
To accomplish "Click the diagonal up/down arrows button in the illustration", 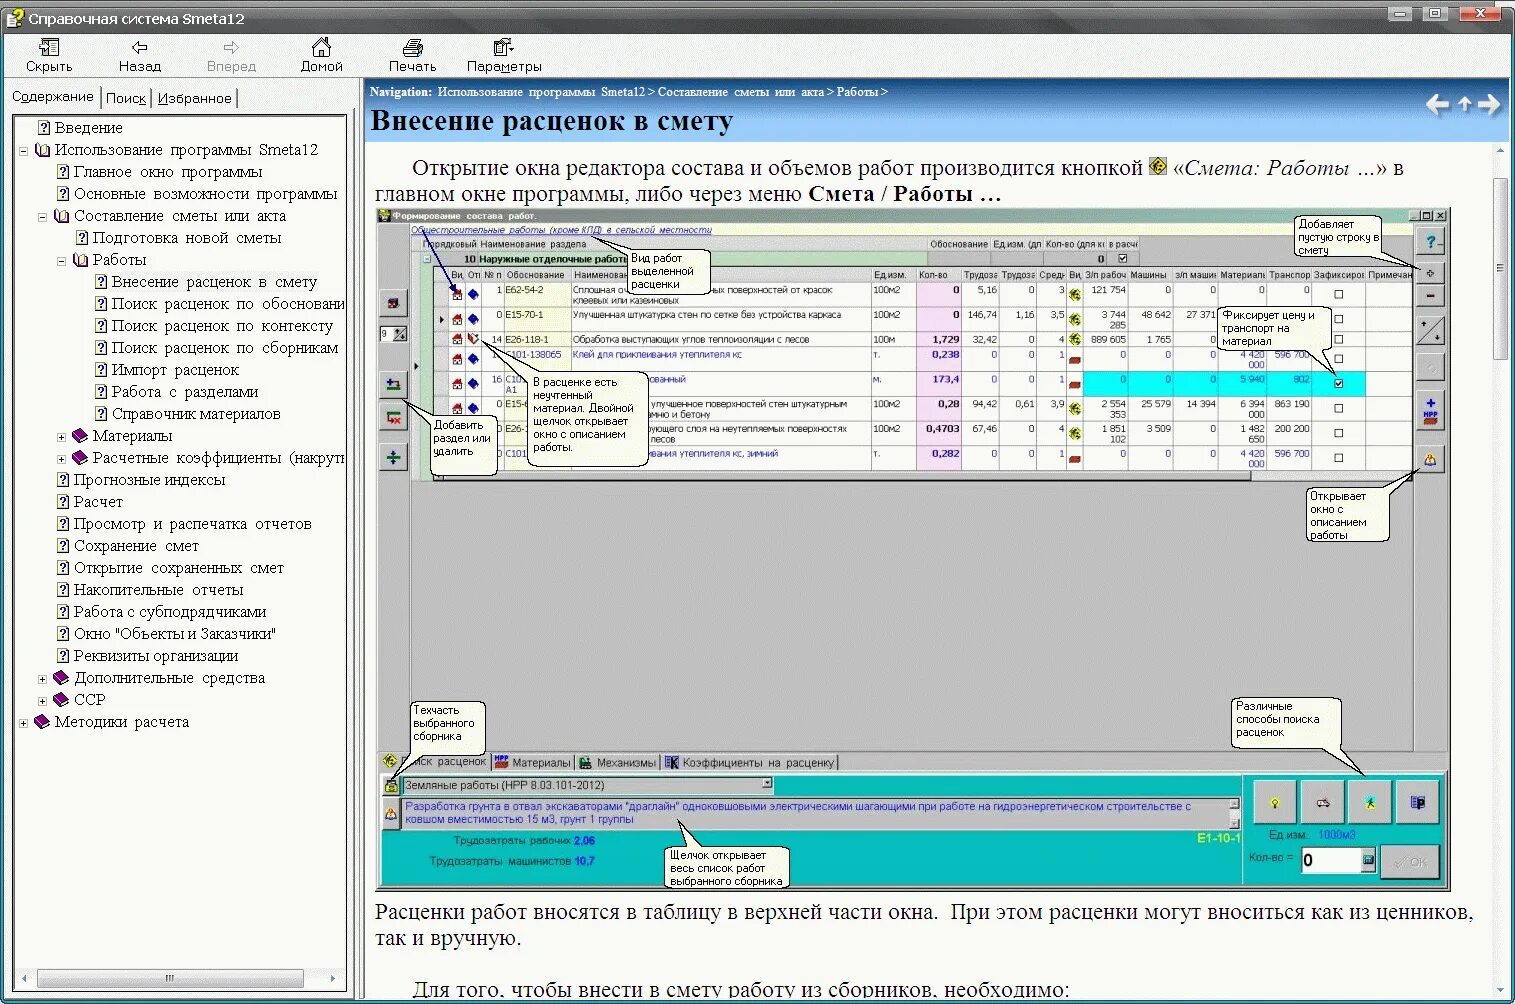I will [1430, 331].
